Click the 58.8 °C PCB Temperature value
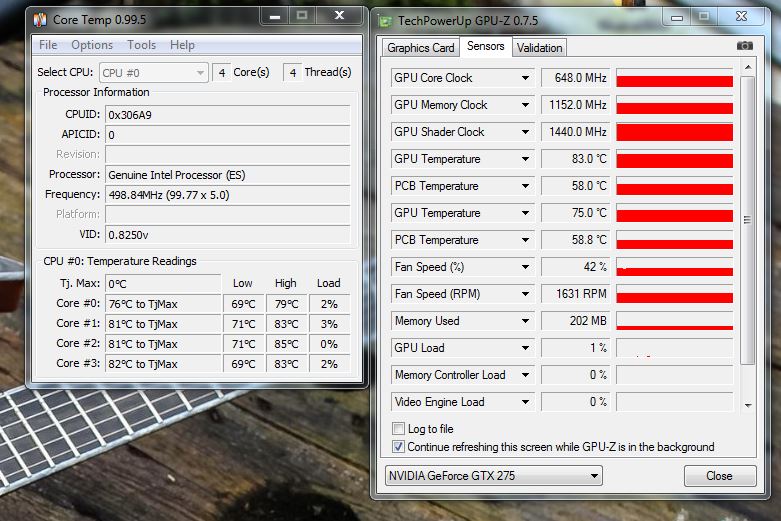 pyautogui.click(x=575, y=240)
